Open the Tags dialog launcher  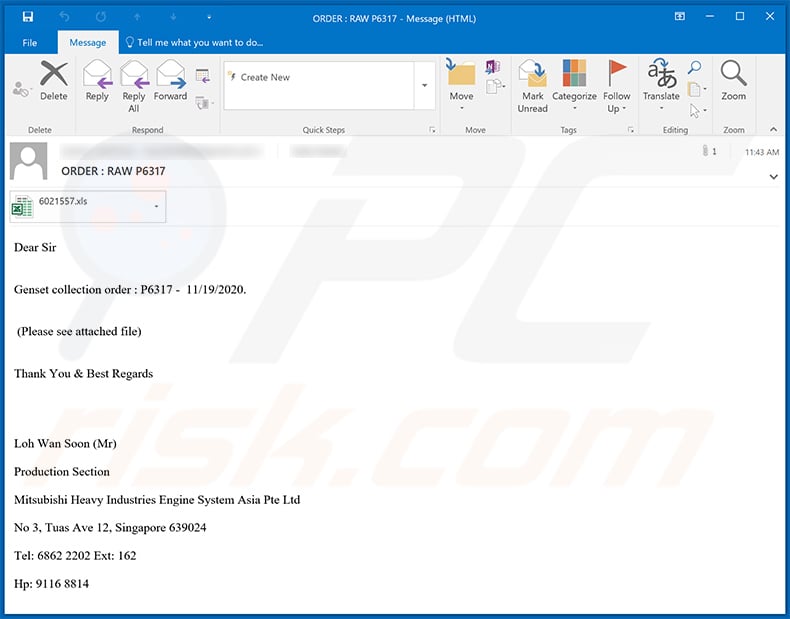[x=630, y=130]
